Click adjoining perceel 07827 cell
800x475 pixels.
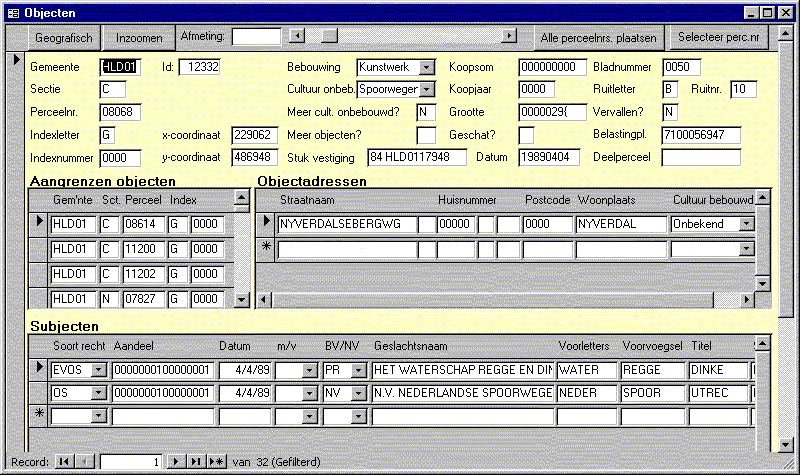pyautogui.click(x=143, y=298)
